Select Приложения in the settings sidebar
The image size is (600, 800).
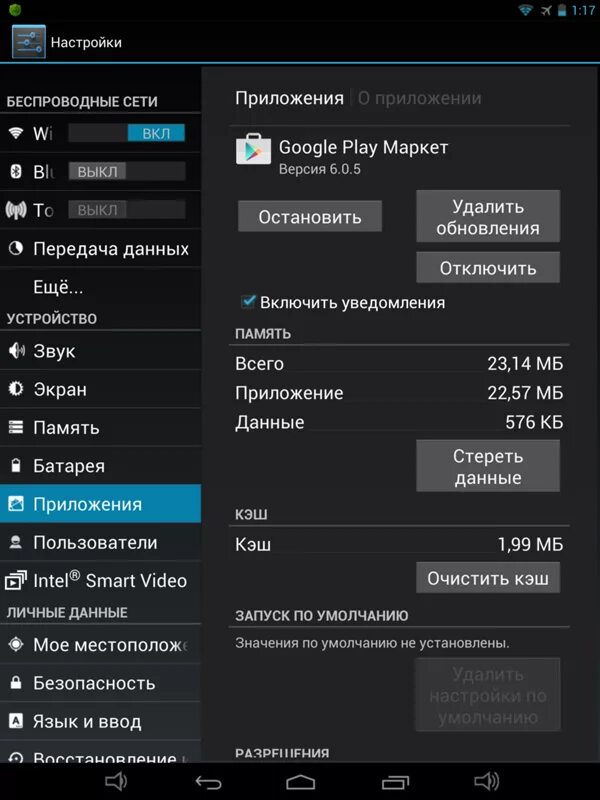tap(101, 504)
